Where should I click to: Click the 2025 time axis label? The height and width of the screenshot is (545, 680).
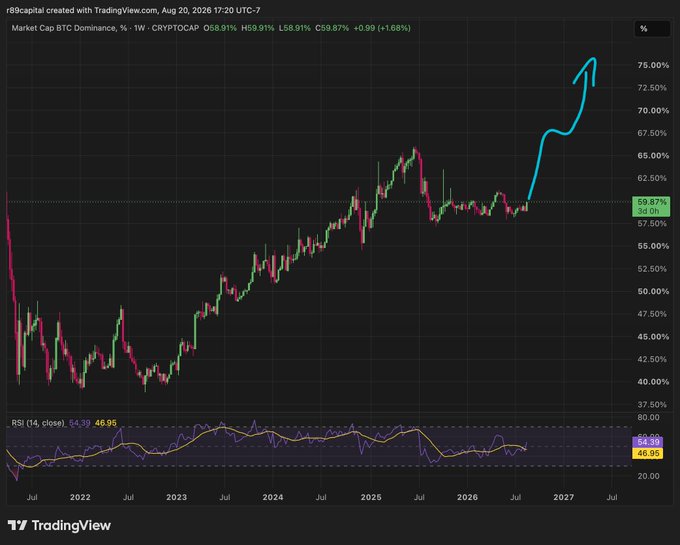(x=371, y=497)
